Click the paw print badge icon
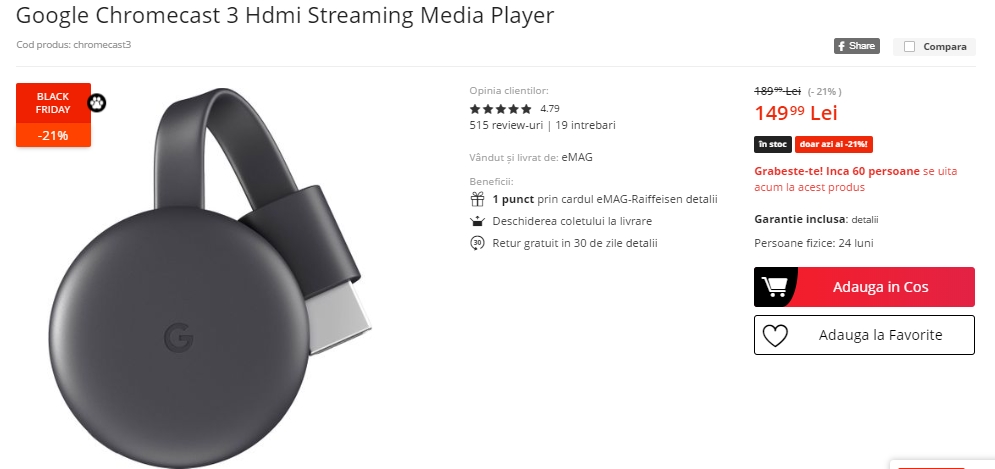Screen dimensions: 995x469 pyautogui.click(x=97, y=102)
